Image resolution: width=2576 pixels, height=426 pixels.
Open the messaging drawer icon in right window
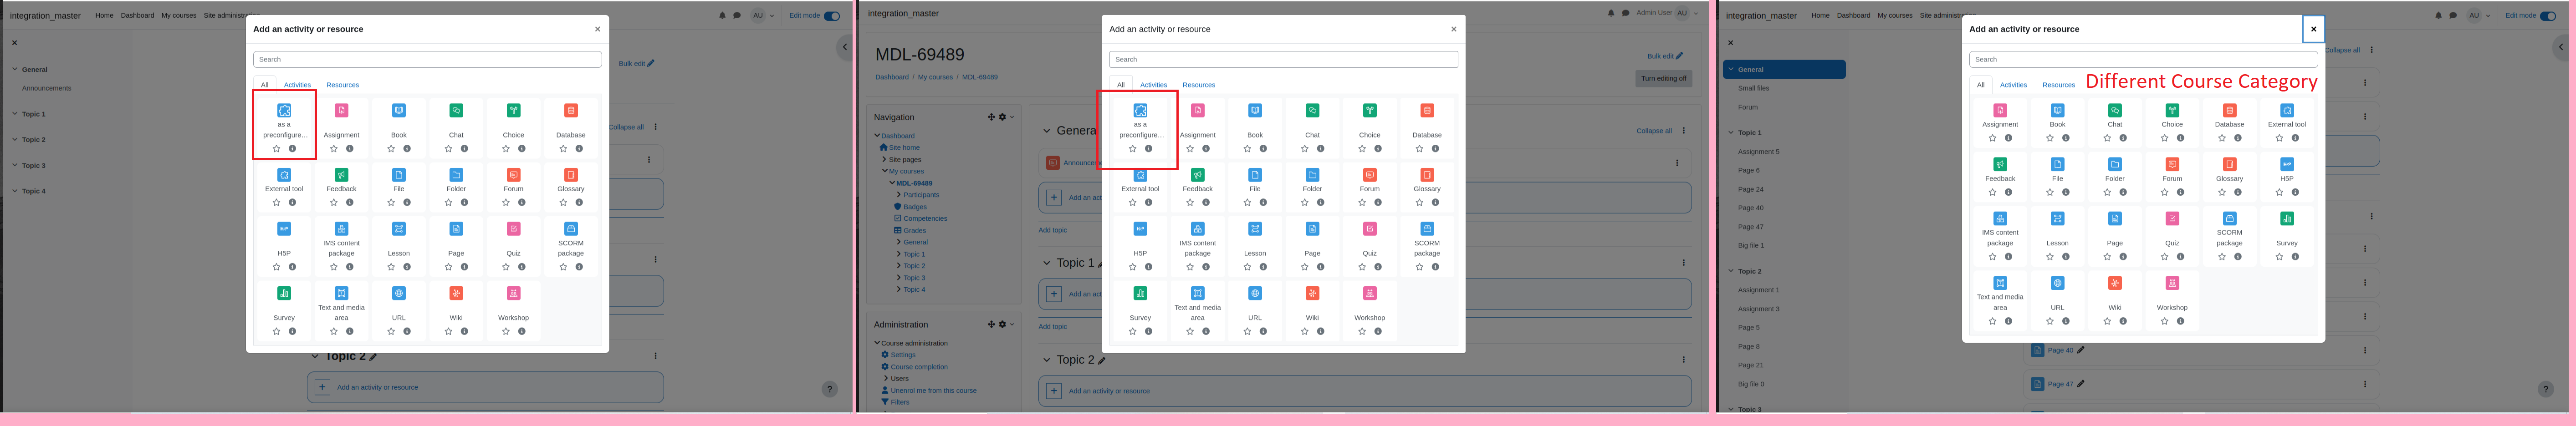tap(2453, 16)
